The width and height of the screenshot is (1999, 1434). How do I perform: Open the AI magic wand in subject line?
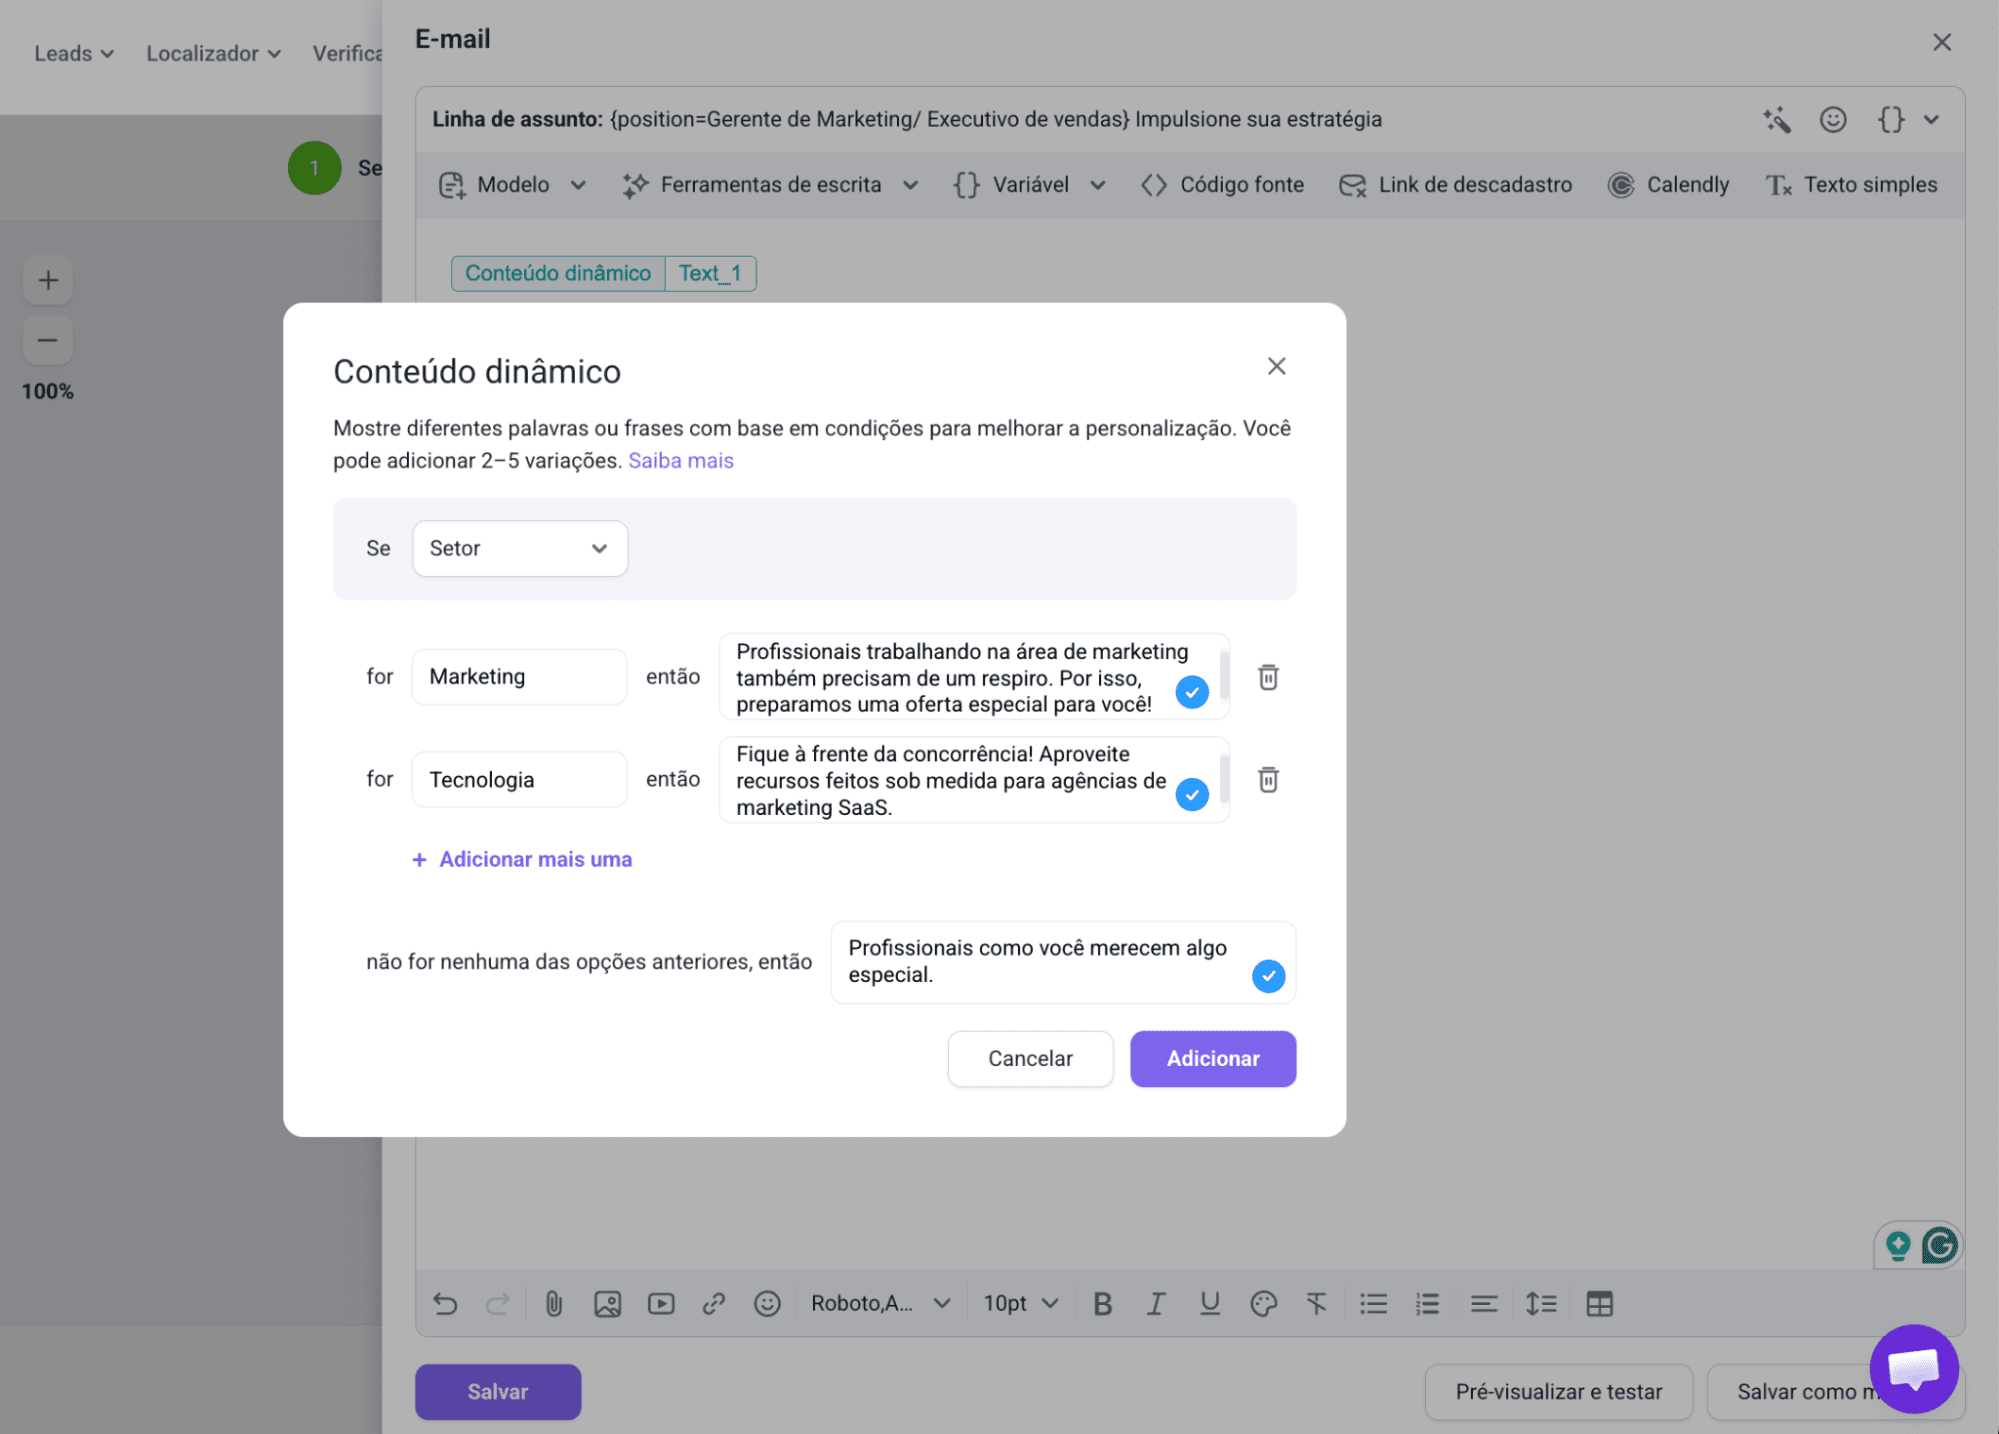click(x=1776, y=120)
